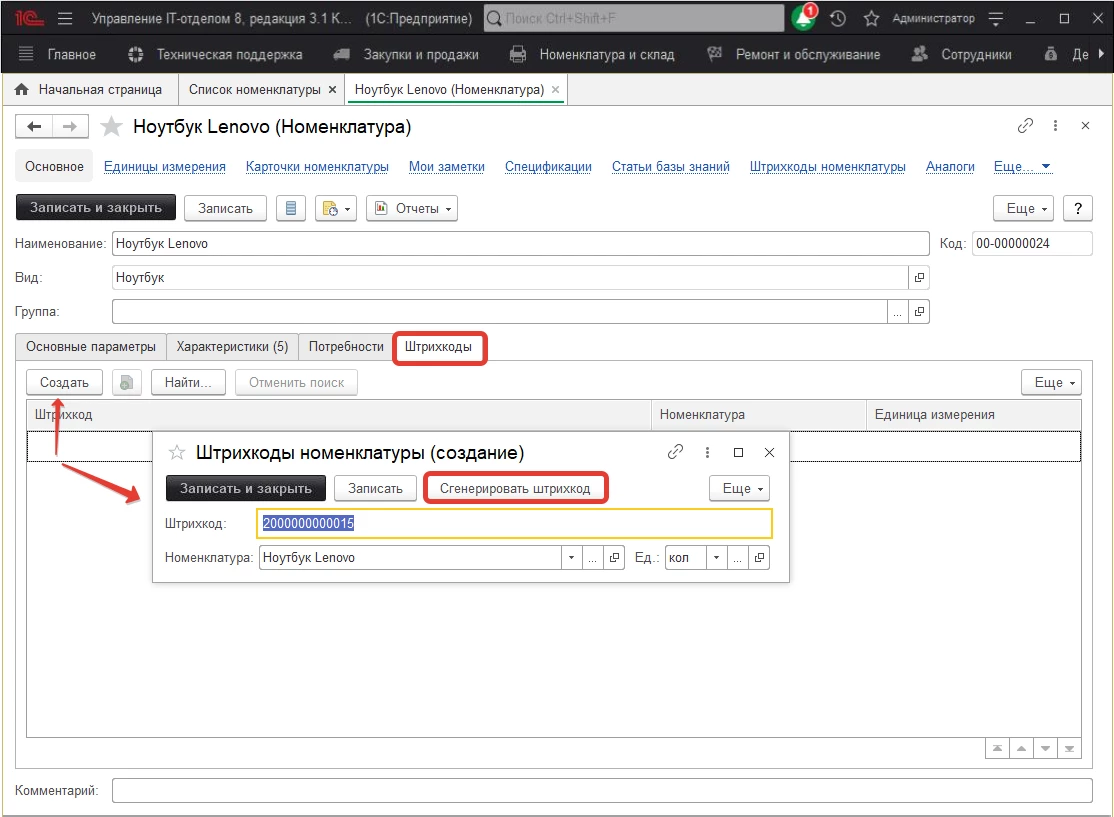This screenshot has height=817, width=1114.
Task: Expand the Ед. unit dropdown arrow
Action: click(716, 557)
